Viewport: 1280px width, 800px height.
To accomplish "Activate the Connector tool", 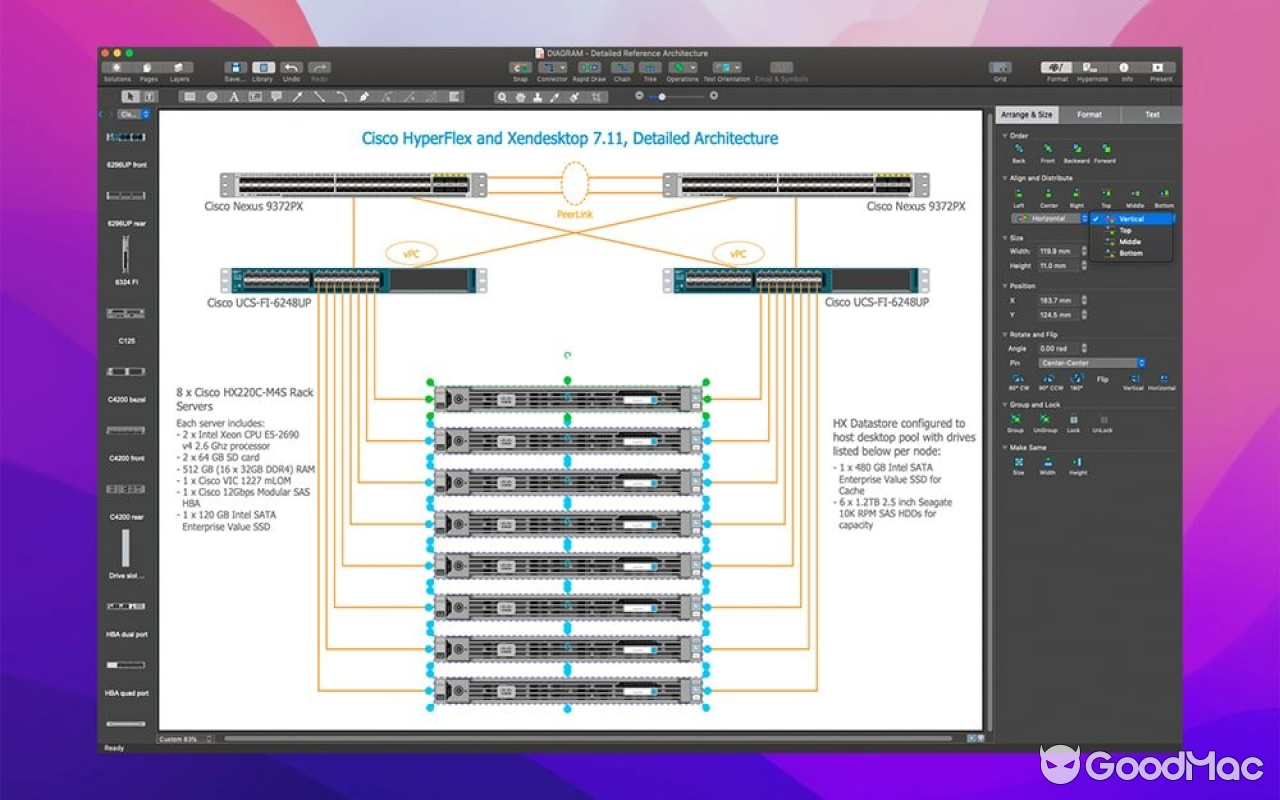I will point(552,67).
